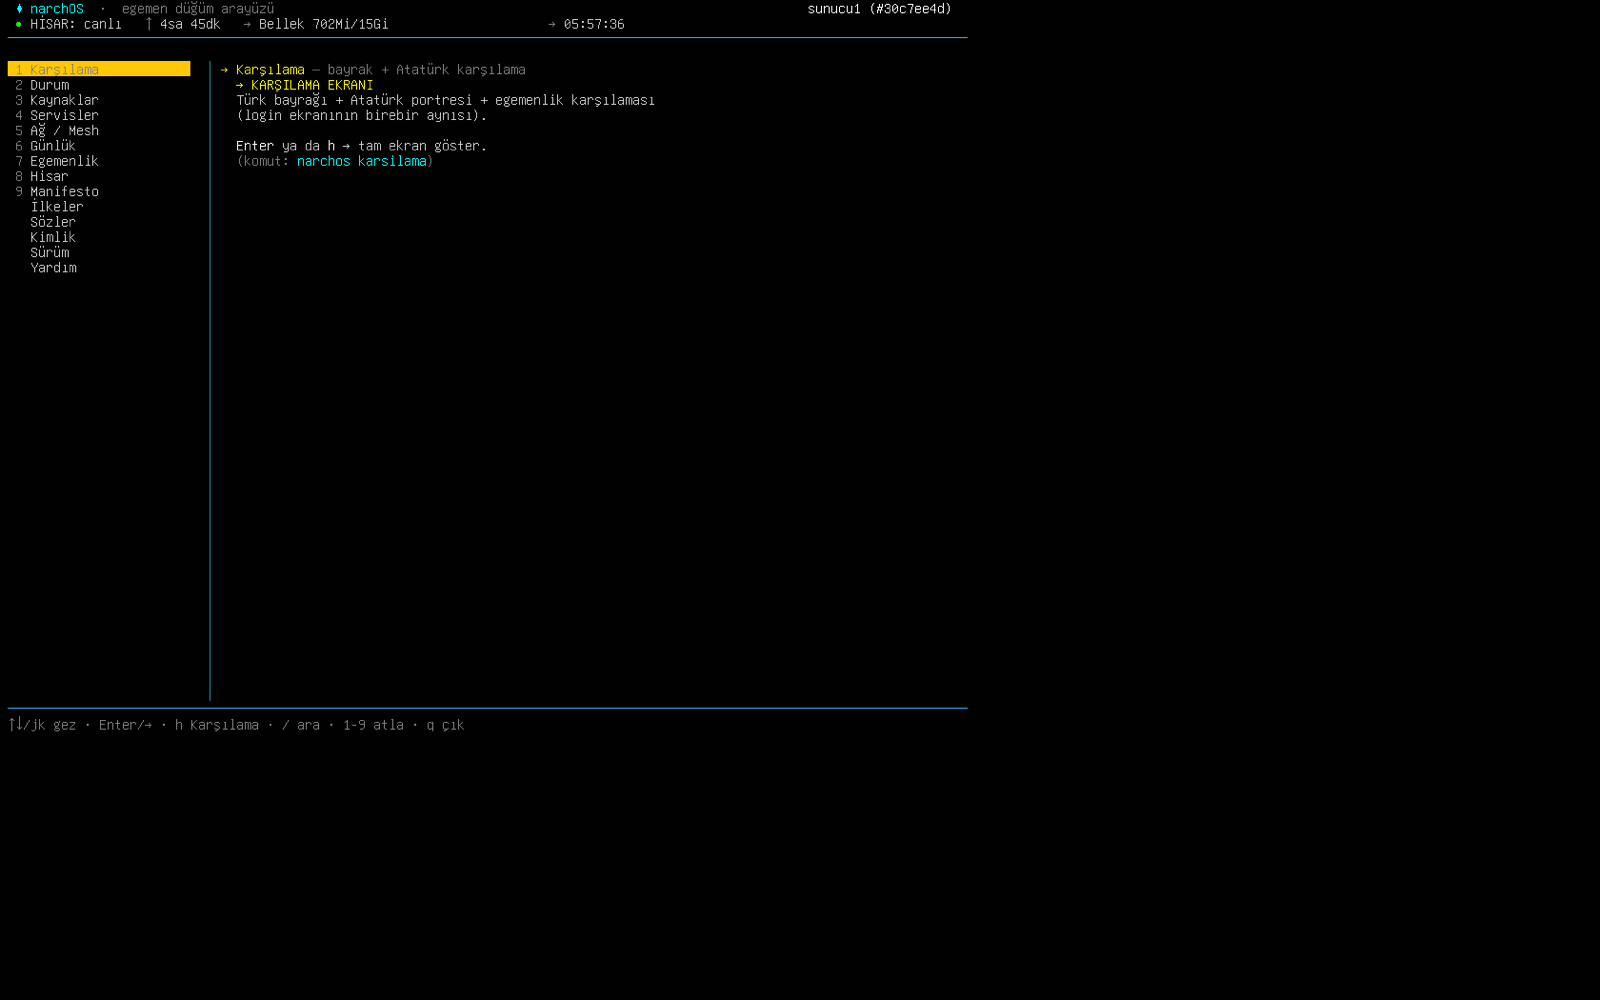Open the Yardım entry
This screenshot has width=1600, height=1000.
pos(53,267)
